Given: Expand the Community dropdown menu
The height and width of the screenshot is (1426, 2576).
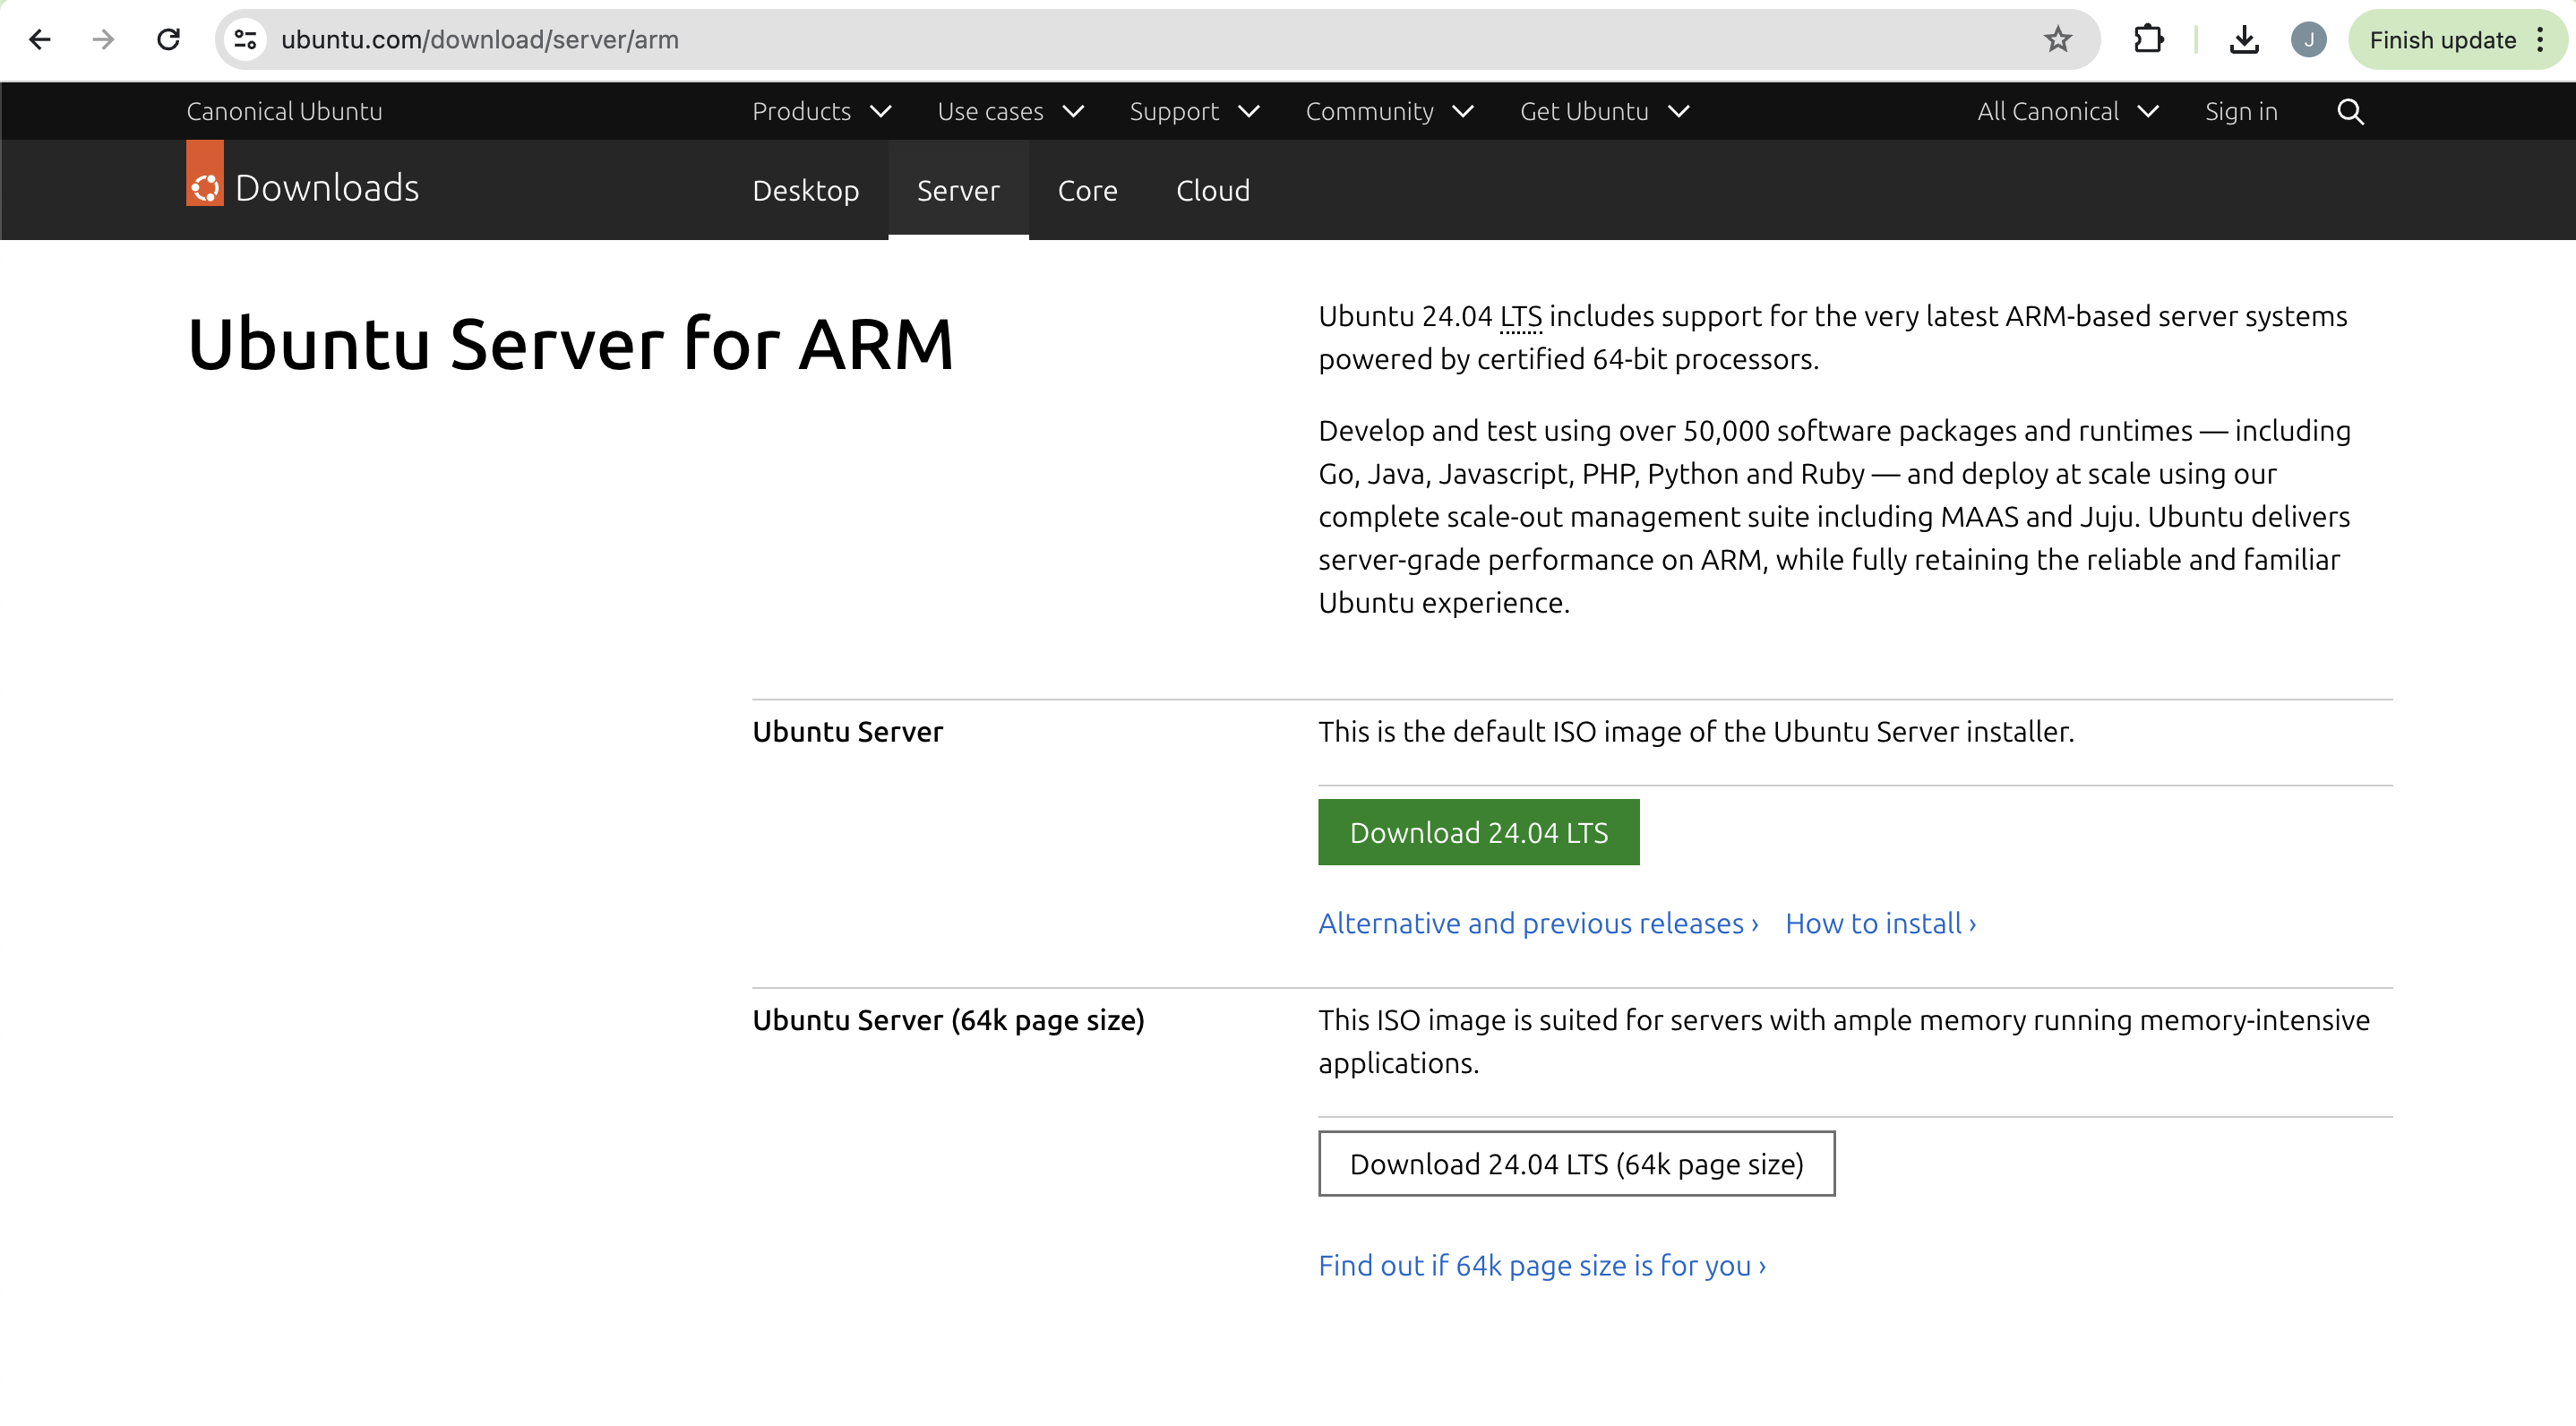Looking at the screenshot, I should tap(1390, 111).
